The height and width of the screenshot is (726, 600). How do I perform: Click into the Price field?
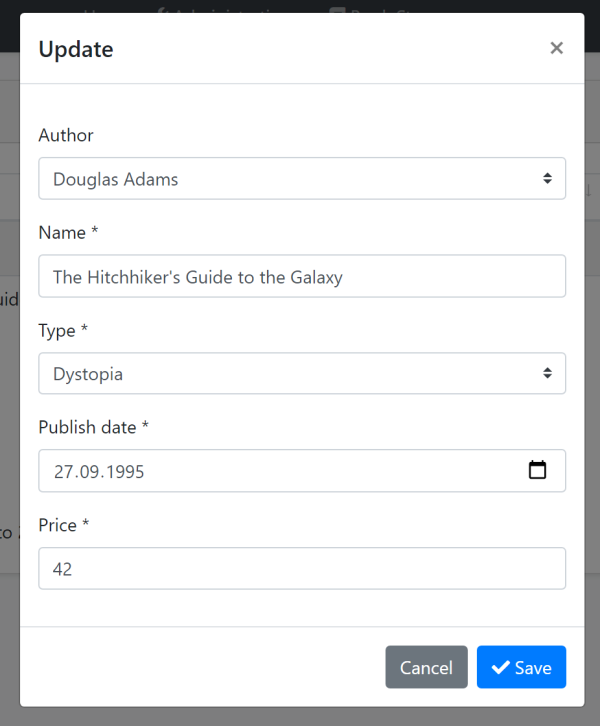coord(300,568)
